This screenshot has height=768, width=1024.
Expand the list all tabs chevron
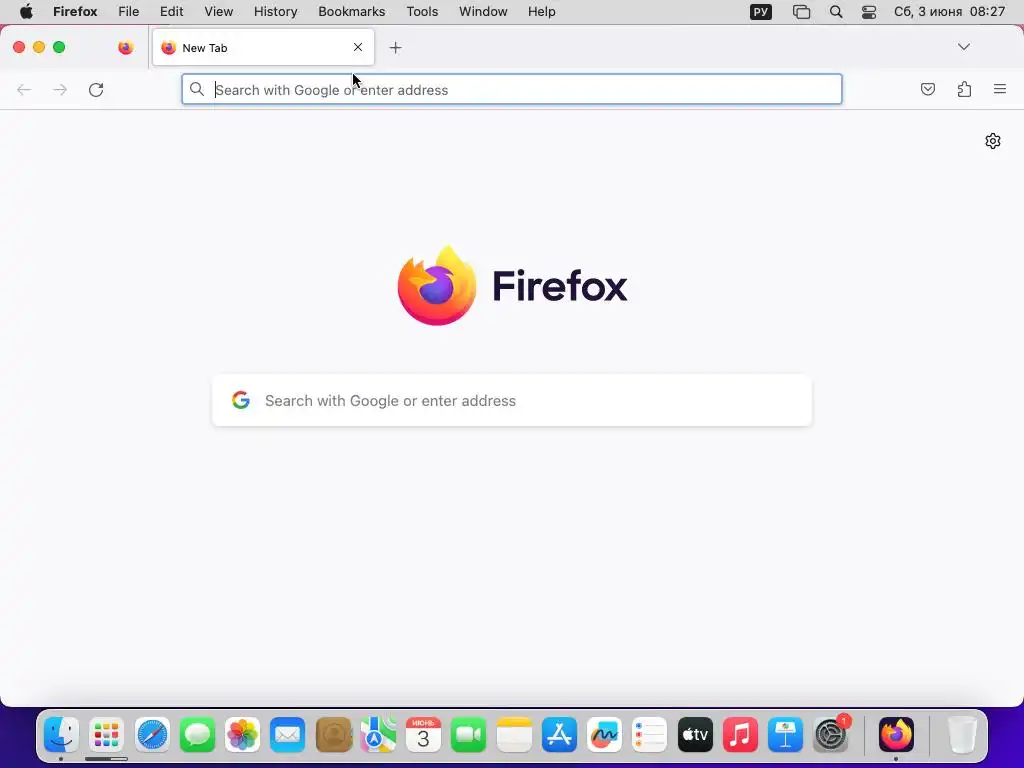[964, 47]
